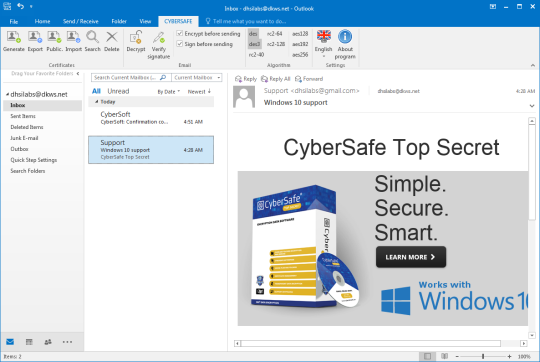Screen dimensions: 540x362
Task: Open About program info
Action: click(345, 45)
